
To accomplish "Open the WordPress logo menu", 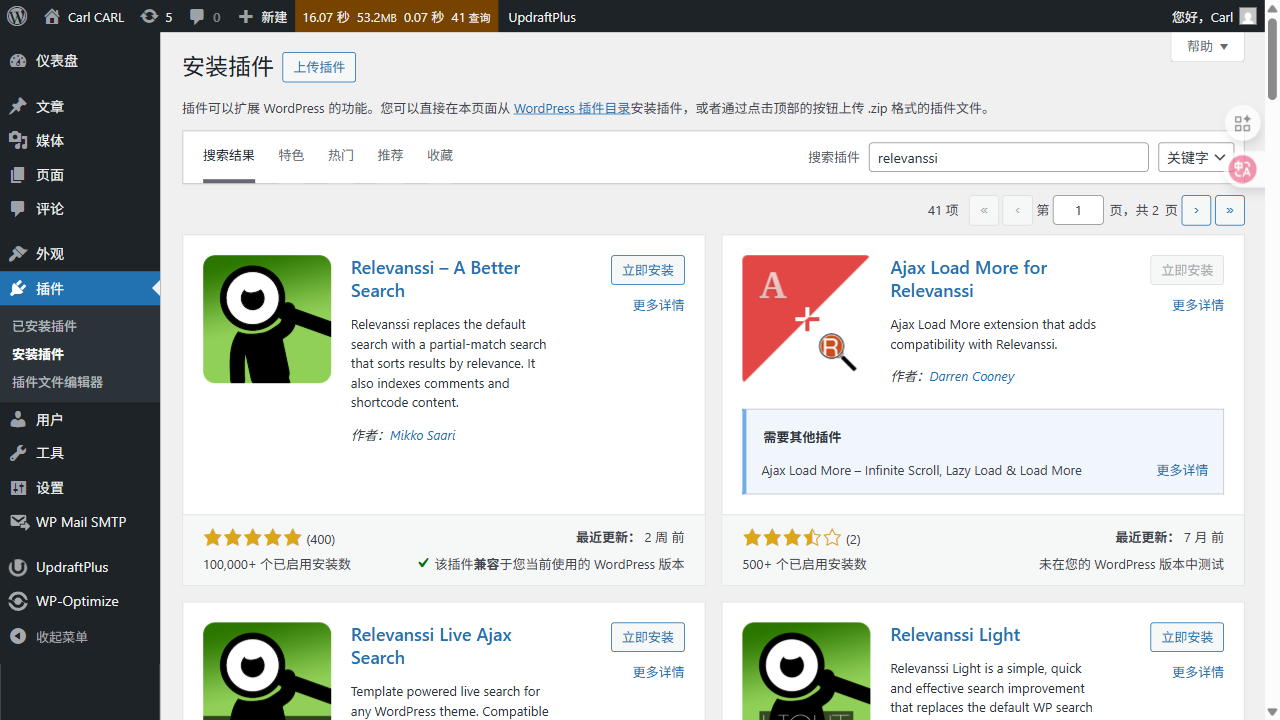I will pyautogui.click(x=16, y=16).
